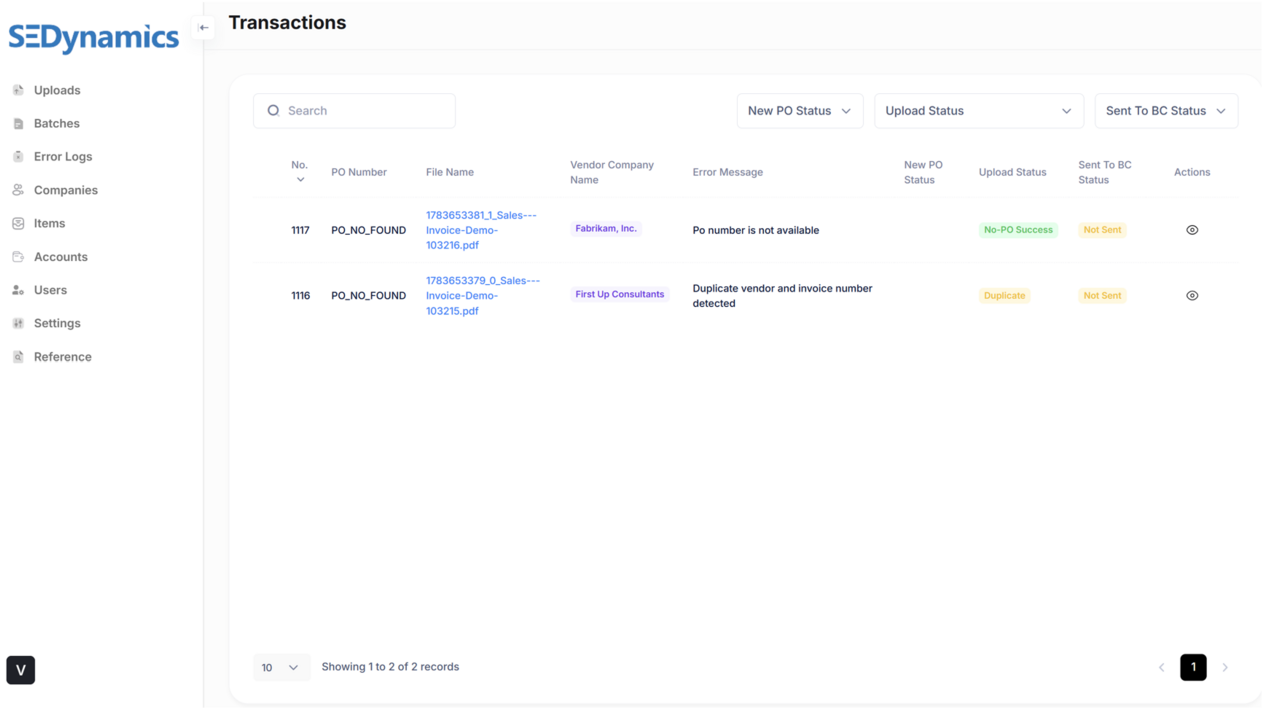
Task: Click the No-PO Success status badge
Action: pyautogui.click(x=1018, y=230)
